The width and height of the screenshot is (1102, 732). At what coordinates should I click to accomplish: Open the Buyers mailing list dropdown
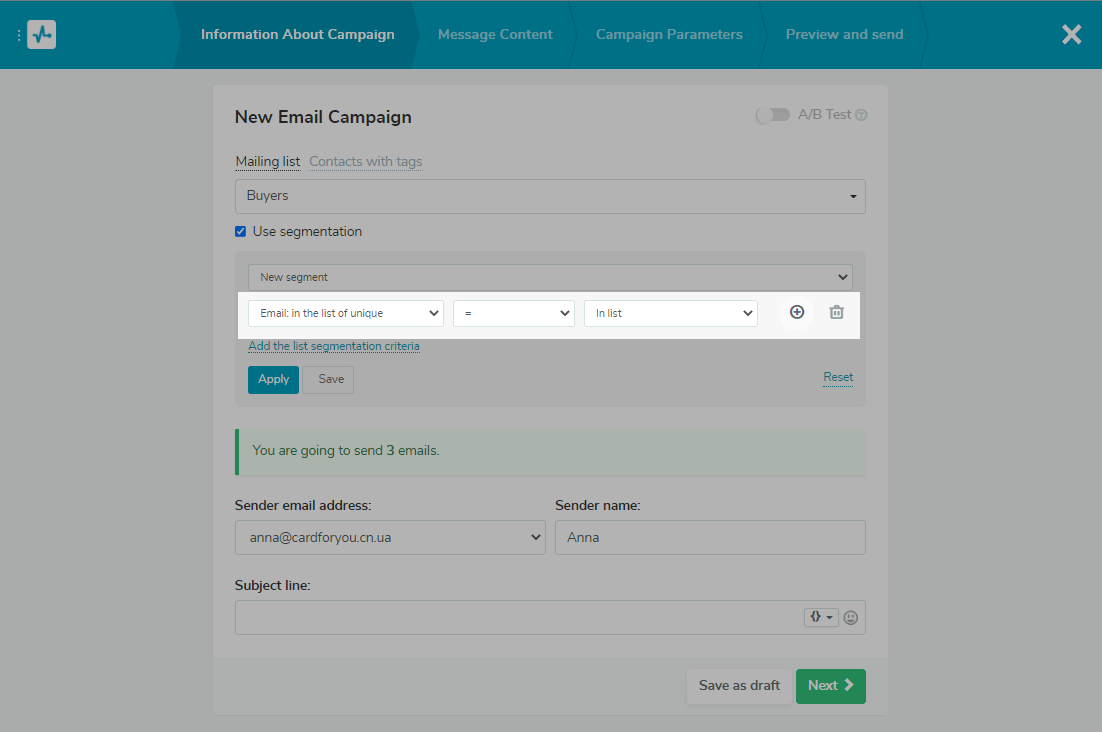pos(550,196)
